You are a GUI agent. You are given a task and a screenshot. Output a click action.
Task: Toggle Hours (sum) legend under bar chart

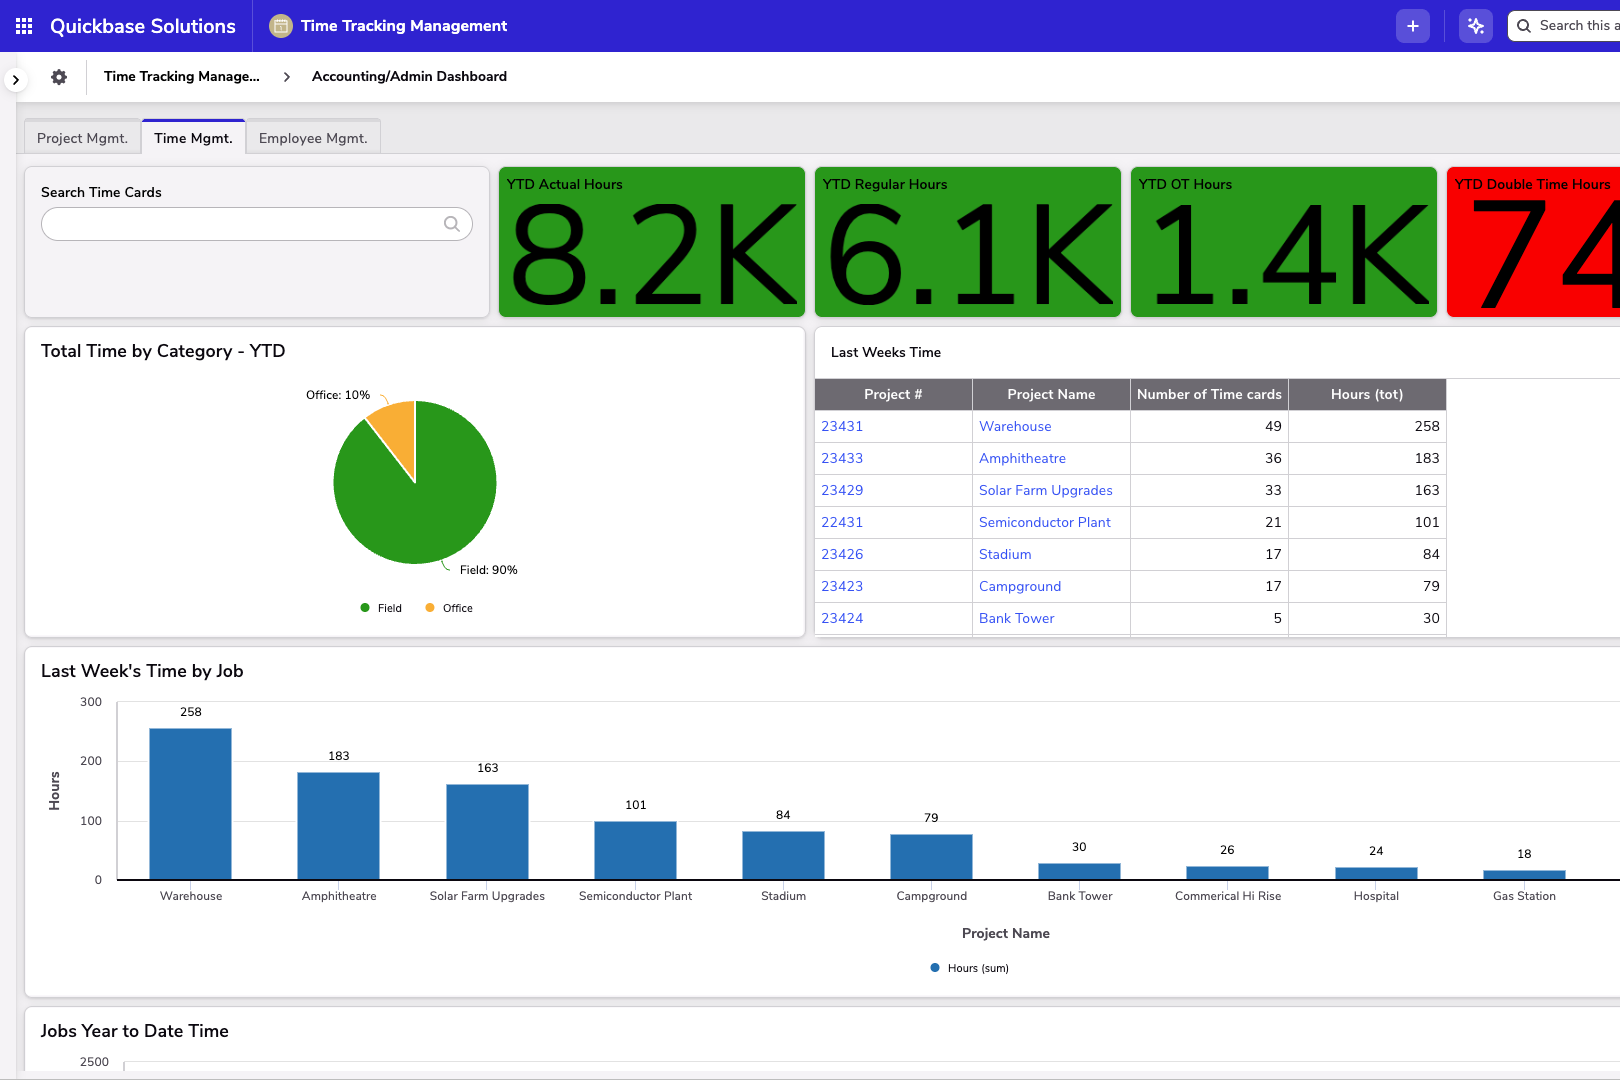coord(968,967)
